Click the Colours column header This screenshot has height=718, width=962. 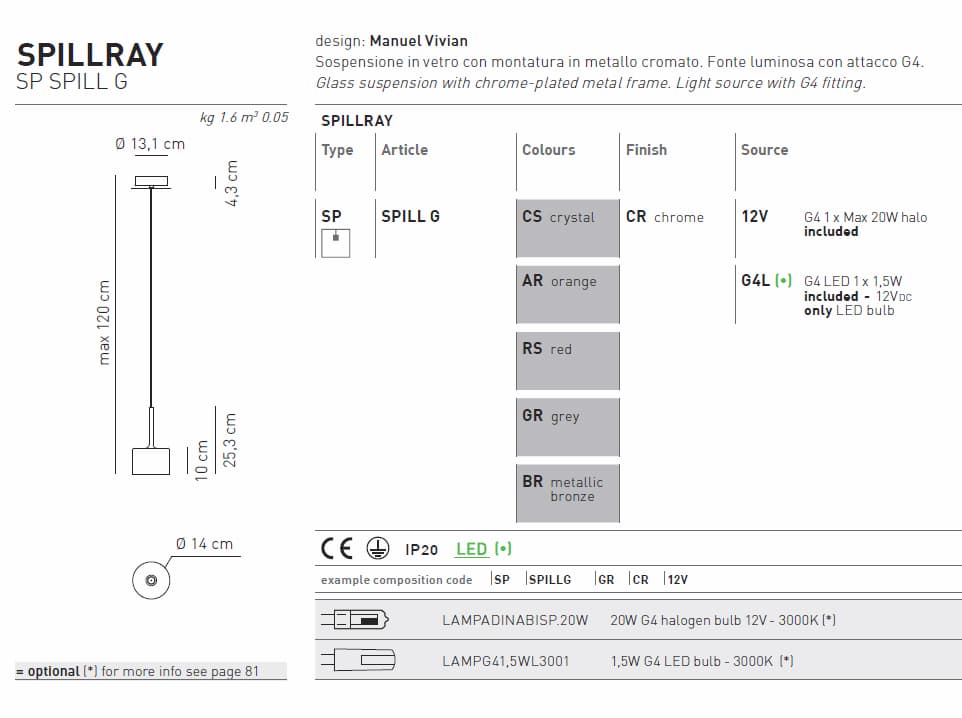[x=548, y=150]
